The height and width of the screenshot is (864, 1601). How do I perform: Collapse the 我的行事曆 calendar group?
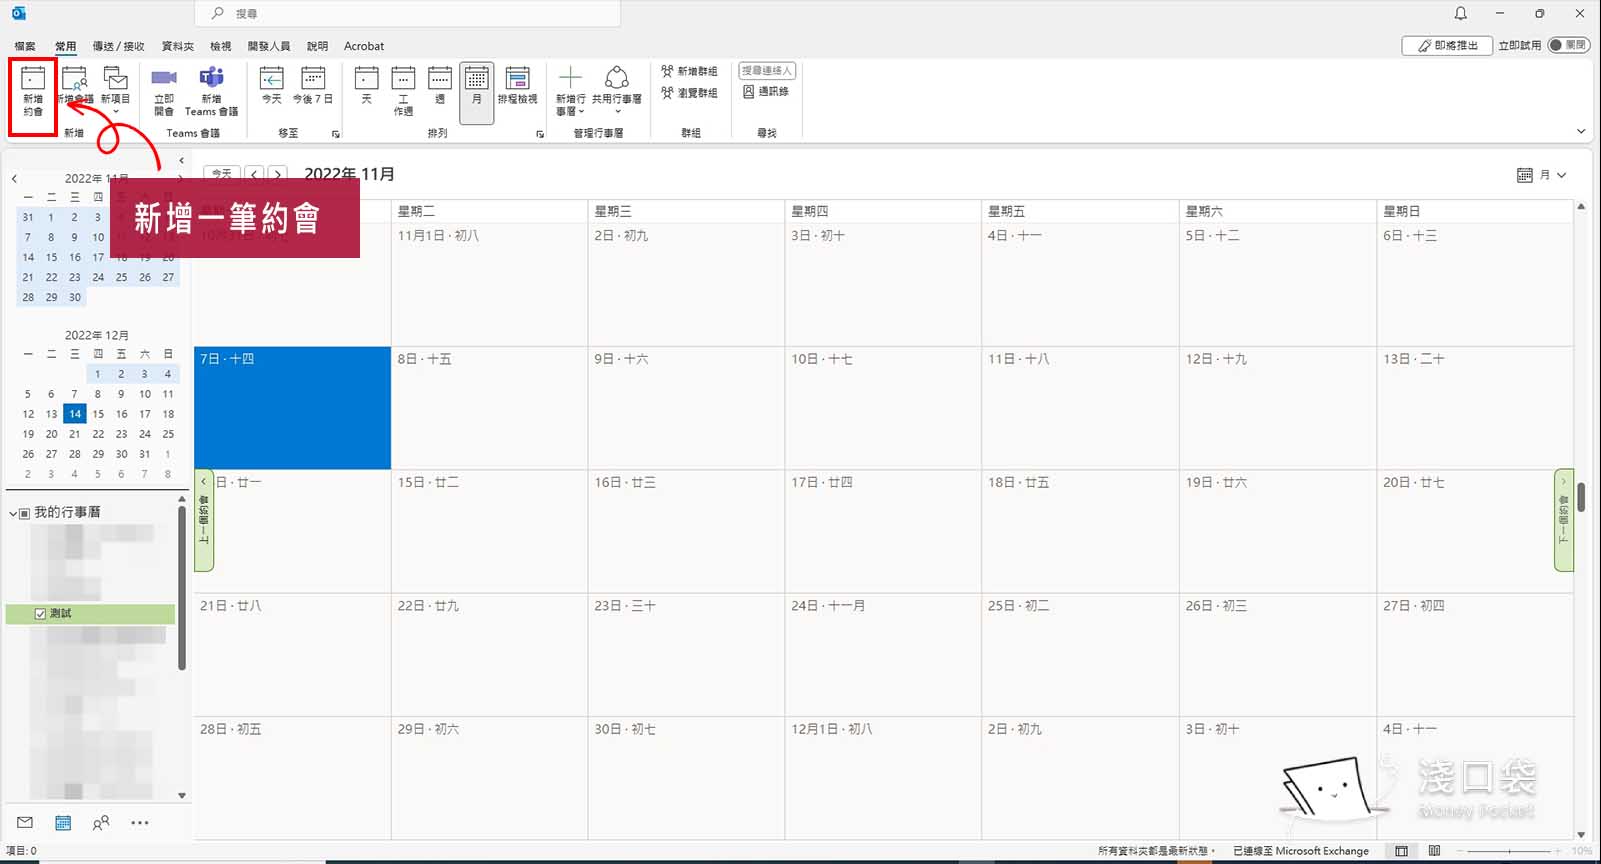click(x=13, y=513)
